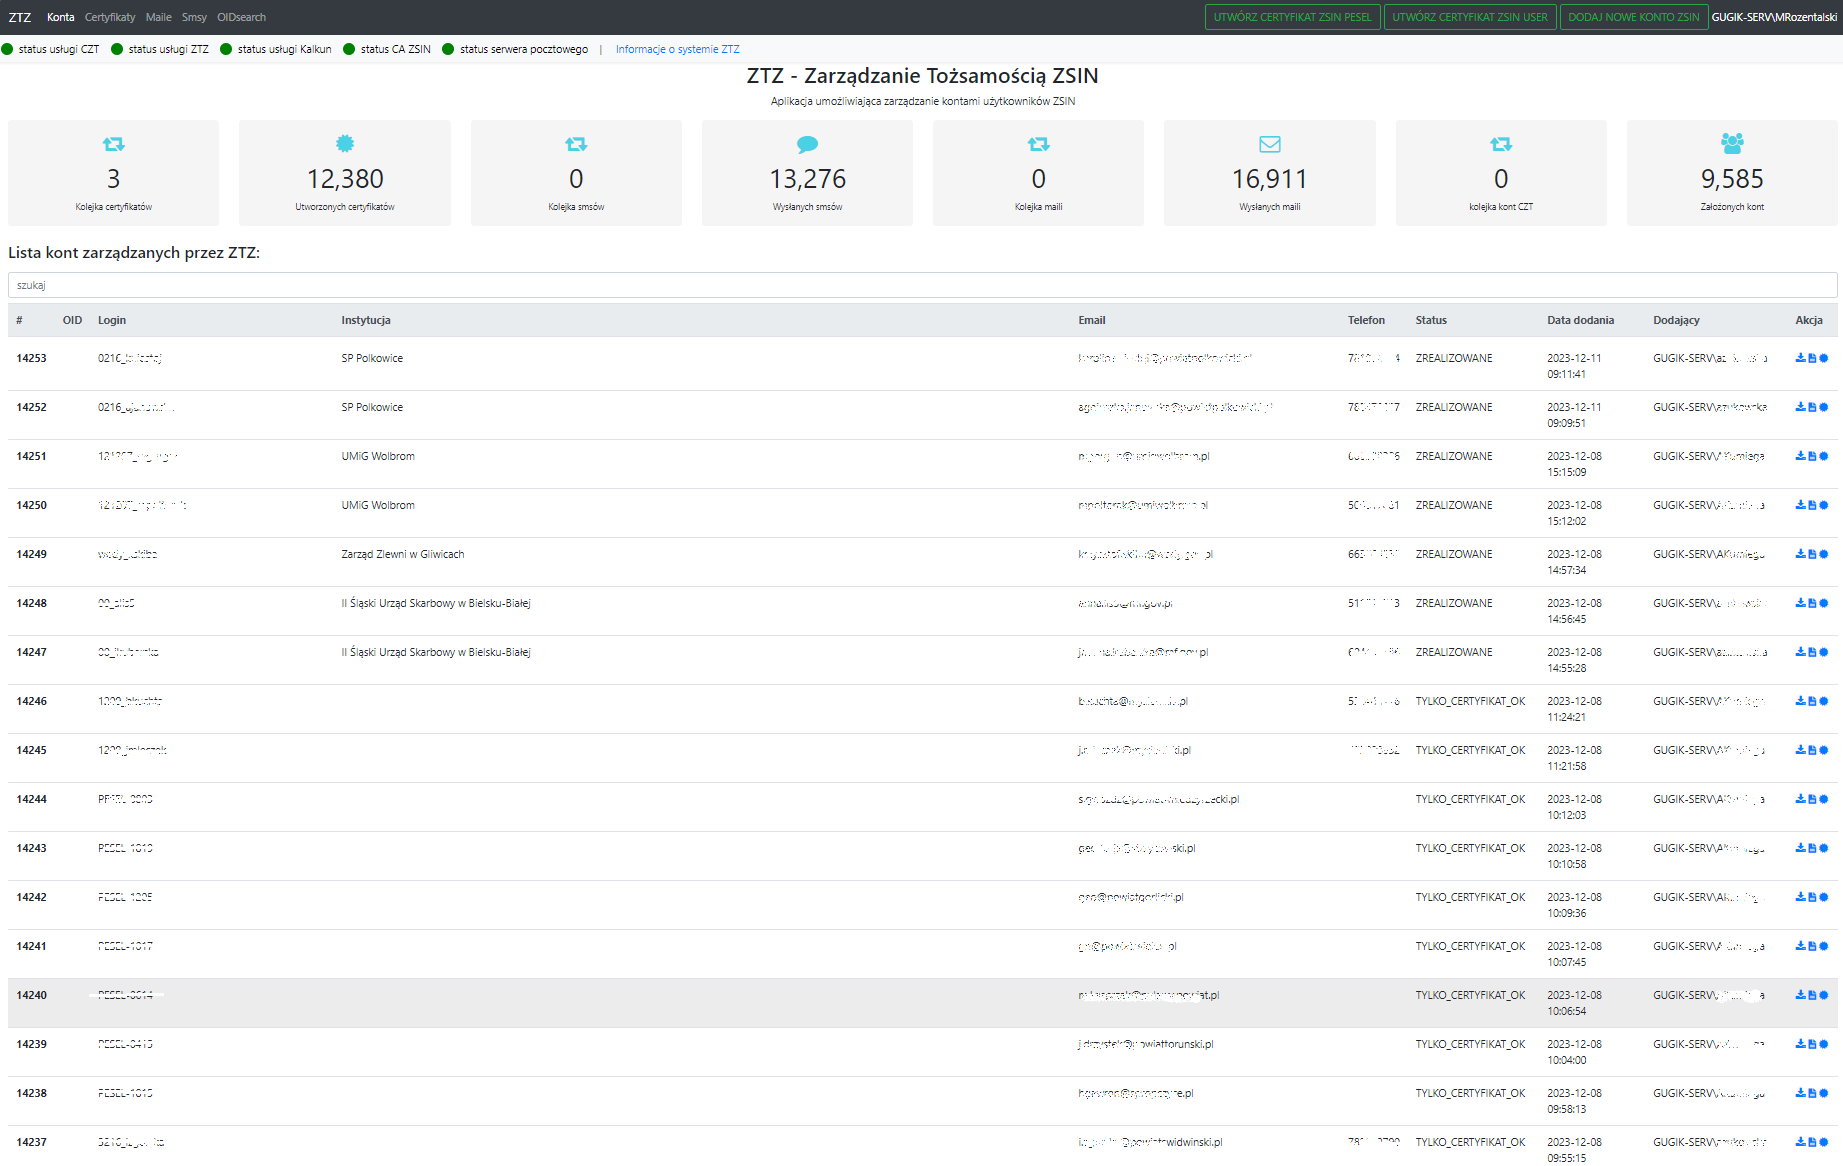The height and width of the screenshot is (1166, 1843).
Task: Click retweet icon above Kolejka maili
Action: click(1038, 144)
